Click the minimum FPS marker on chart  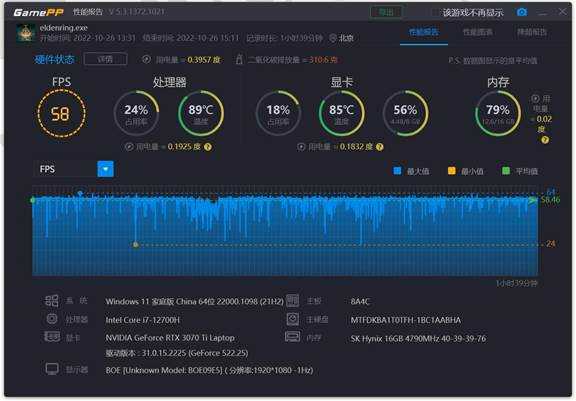[136, 245]
